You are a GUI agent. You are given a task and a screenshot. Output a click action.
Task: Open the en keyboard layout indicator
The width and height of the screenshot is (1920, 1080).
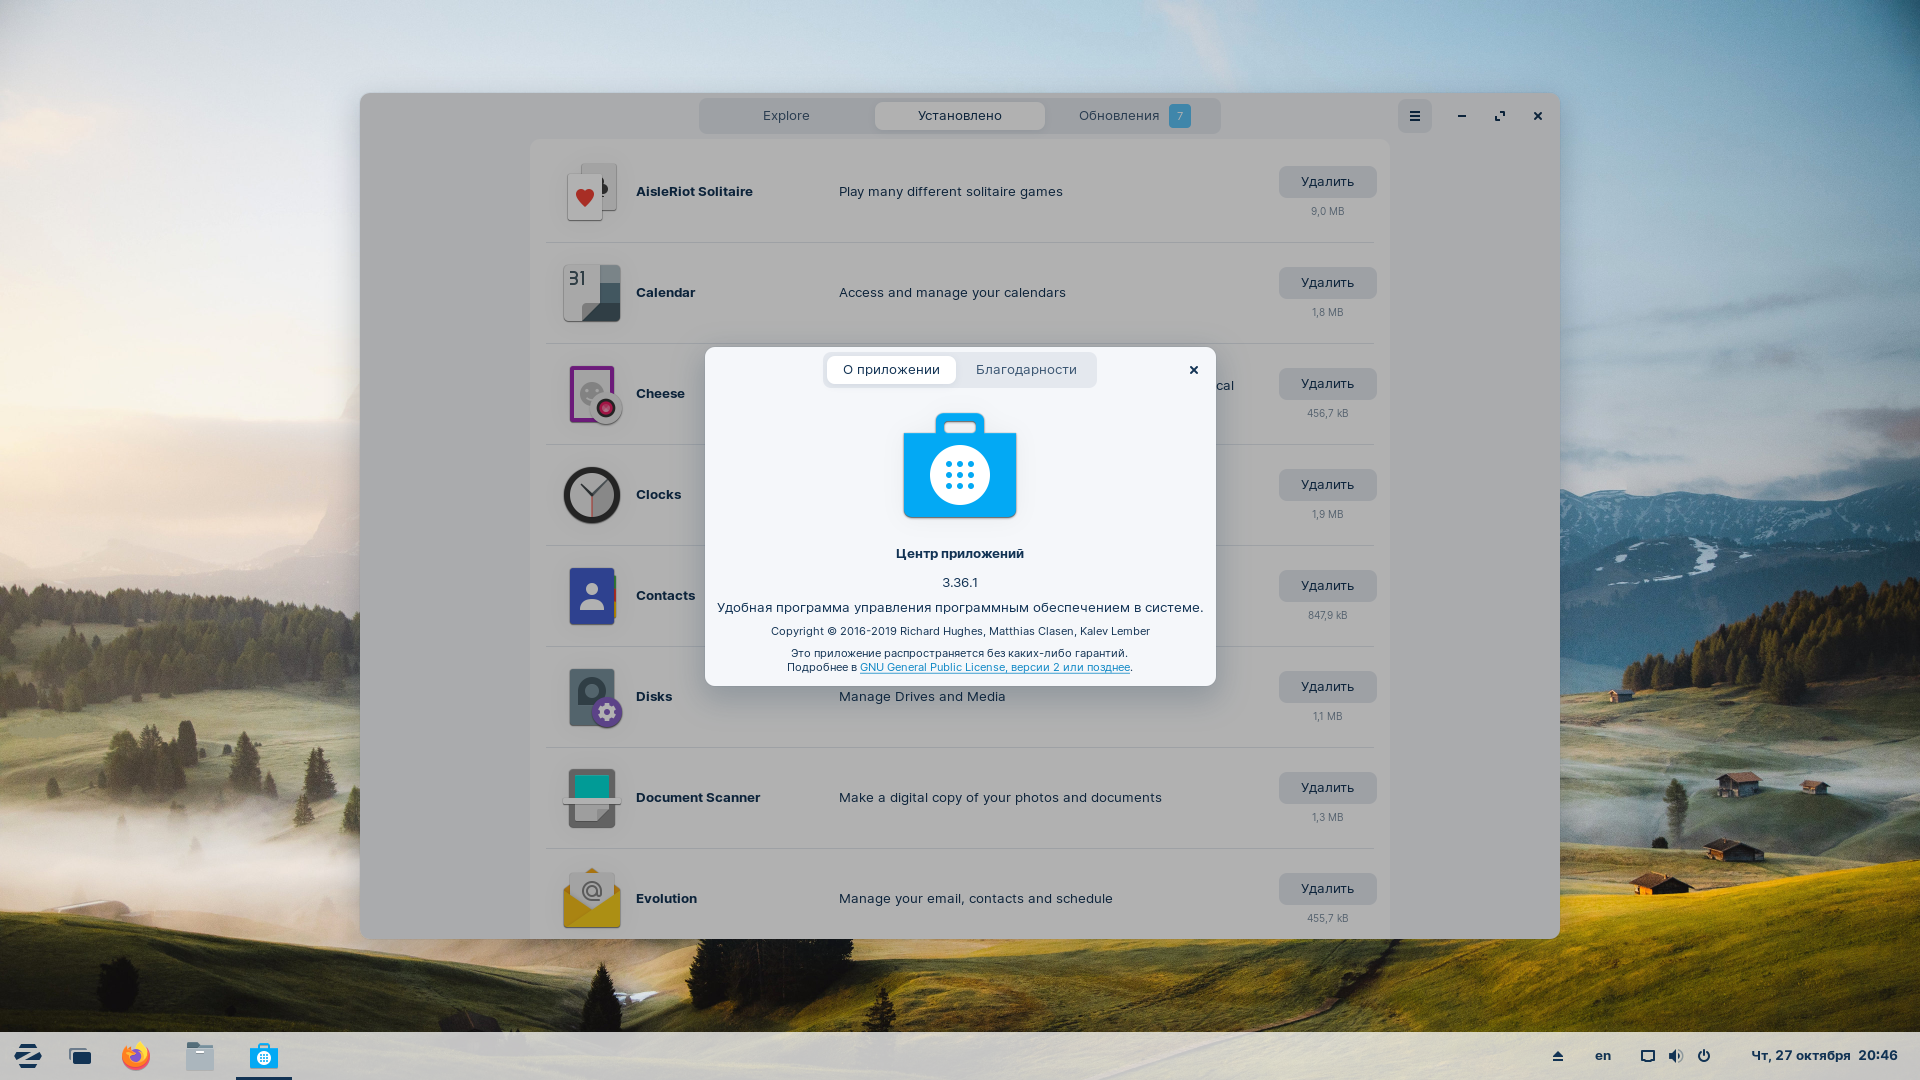(1603, 1056)
